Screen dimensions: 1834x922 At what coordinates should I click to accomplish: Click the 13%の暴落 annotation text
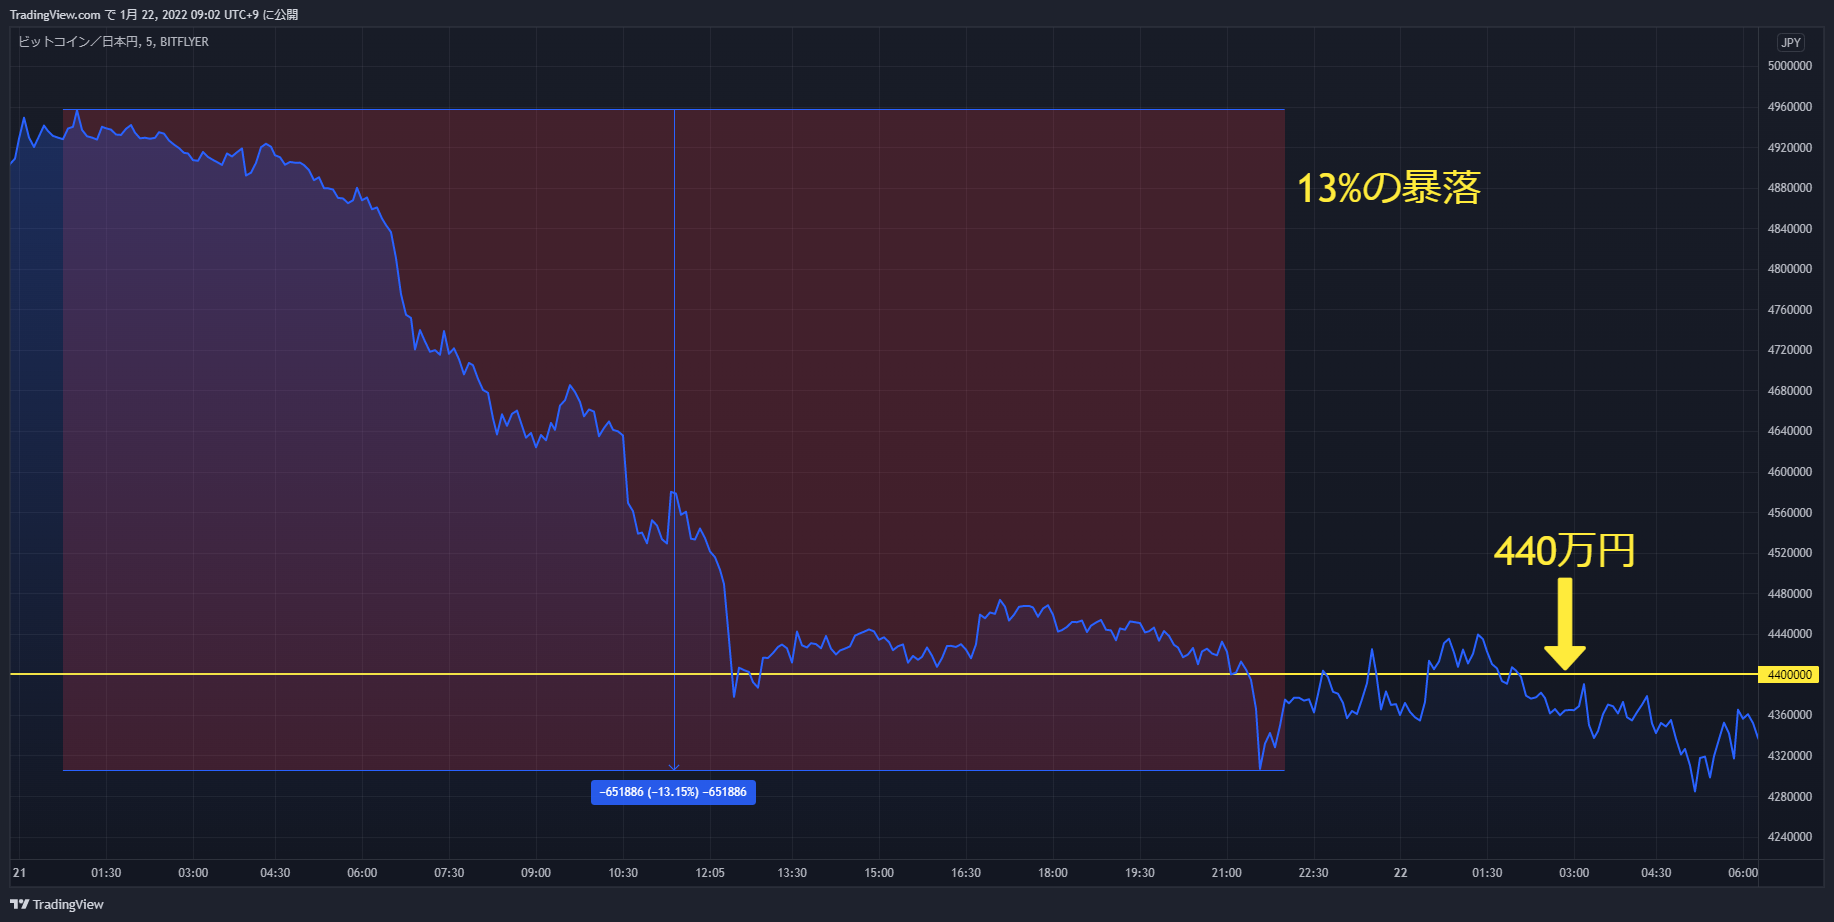click(1388, 188)
